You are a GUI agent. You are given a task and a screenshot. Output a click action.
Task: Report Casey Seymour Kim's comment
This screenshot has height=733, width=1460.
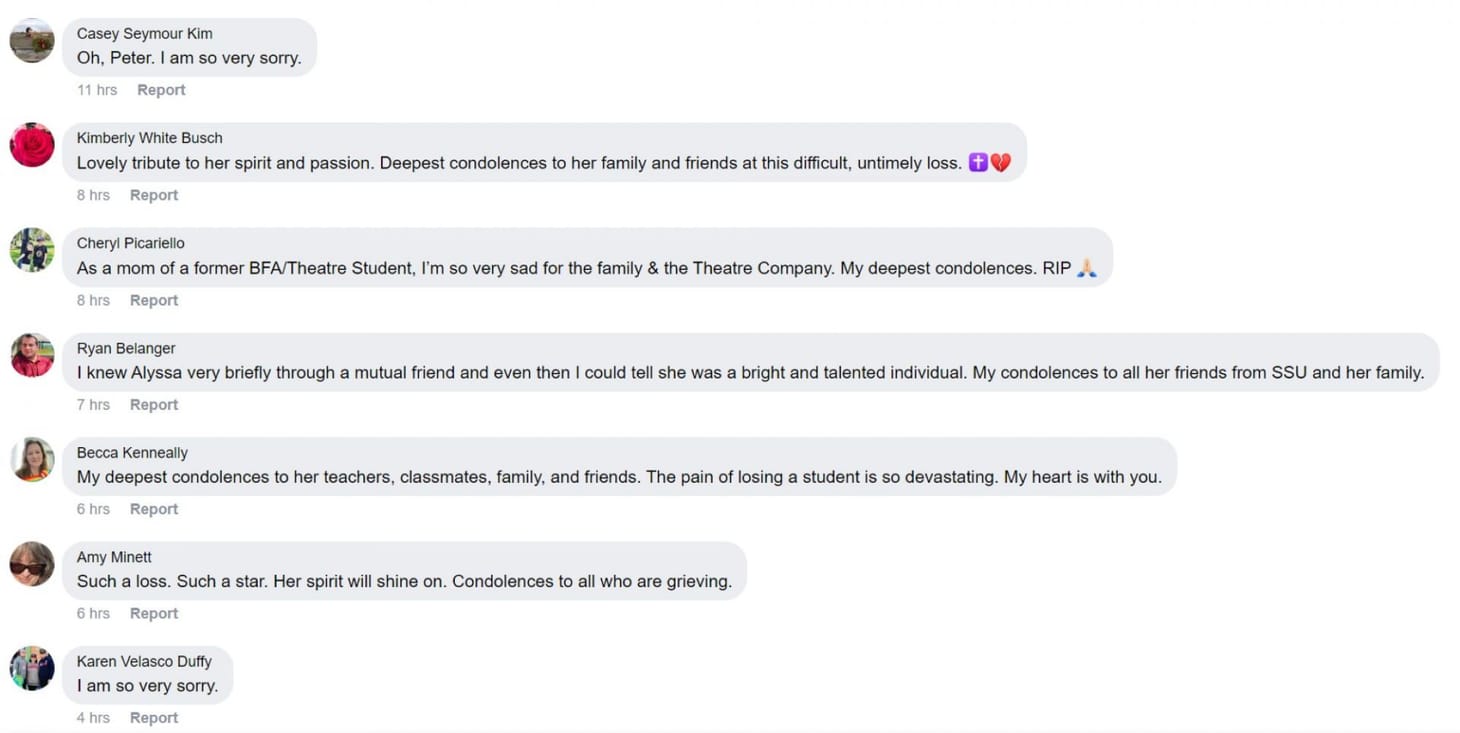pos(161,89)
